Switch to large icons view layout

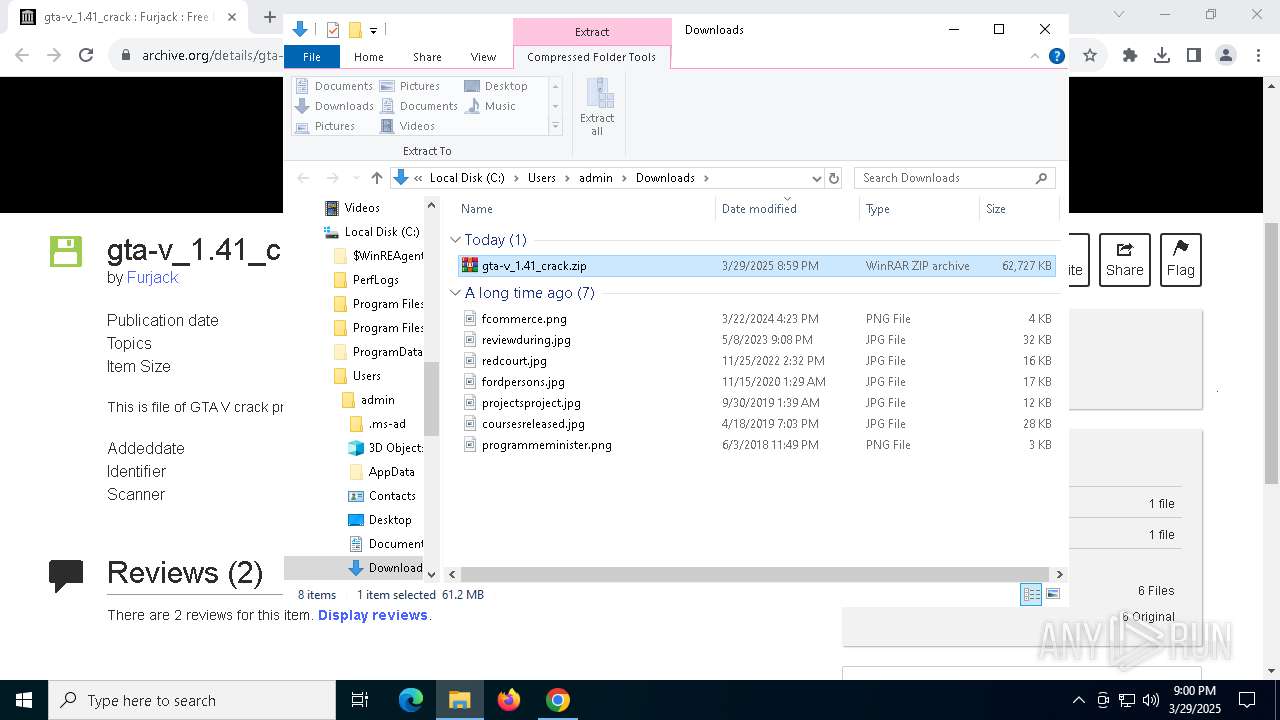[x=1052, y=595]
